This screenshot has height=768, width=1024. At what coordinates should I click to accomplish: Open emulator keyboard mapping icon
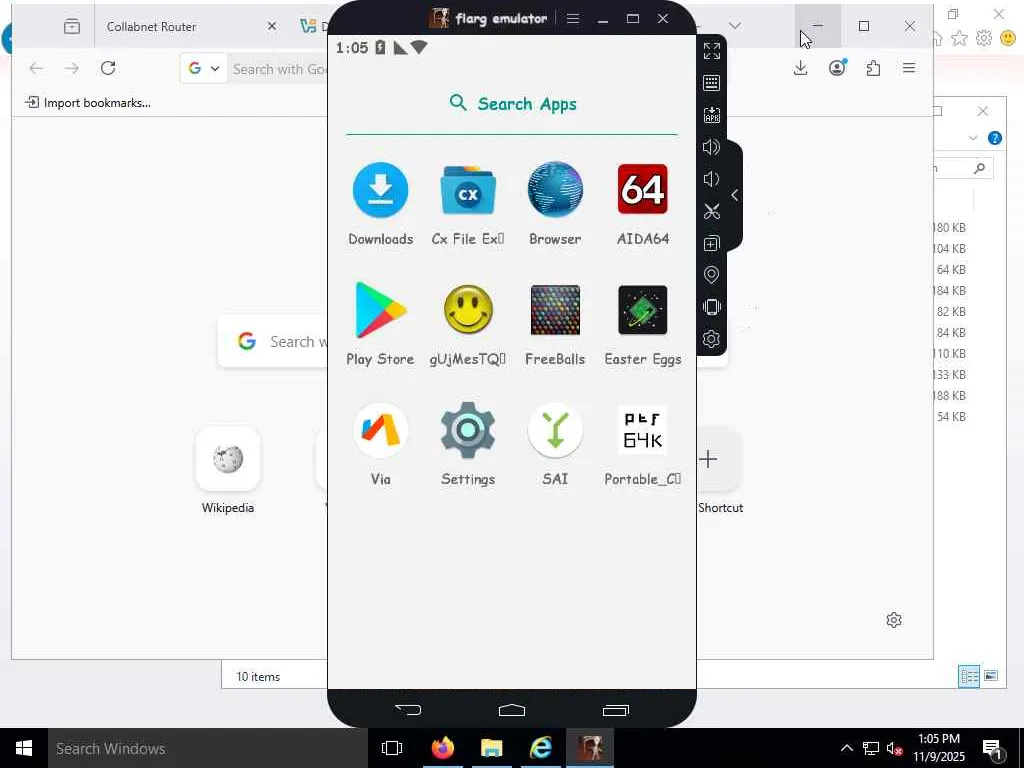click(712, 83)
